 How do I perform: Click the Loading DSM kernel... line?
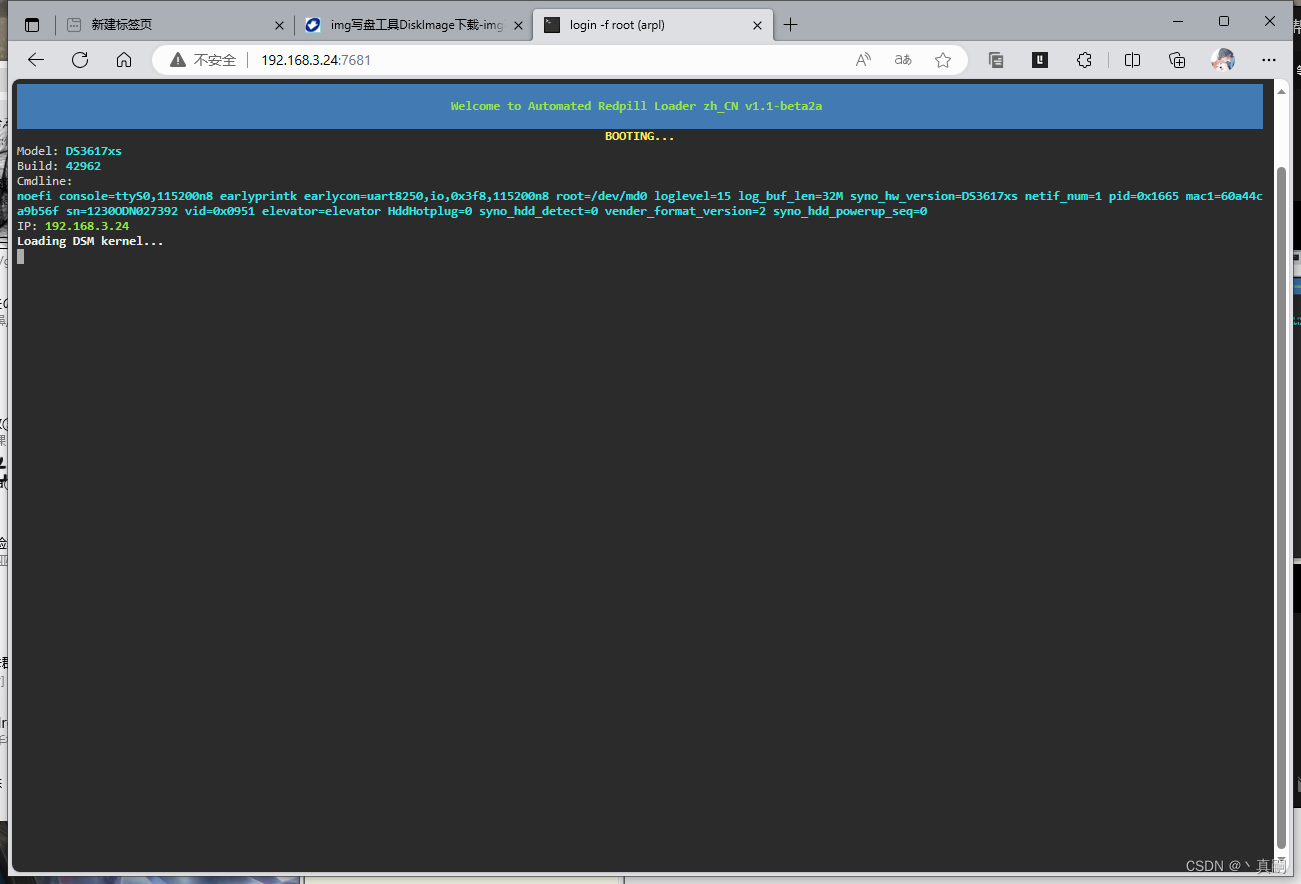tap(90, 241)
